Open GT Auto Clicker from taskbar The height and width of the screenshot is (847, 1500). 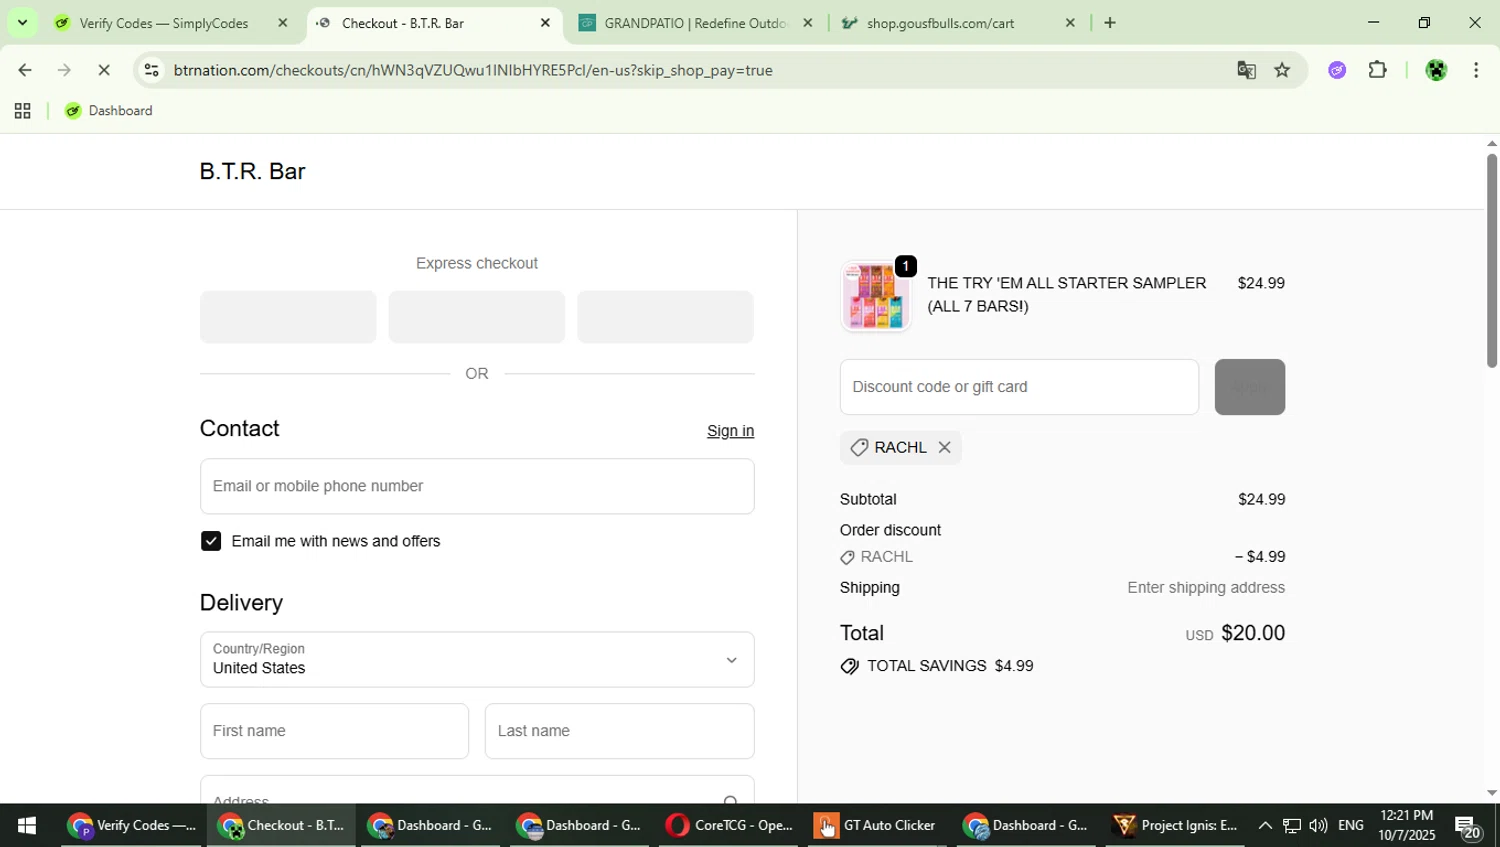pyautogui.click(x=878, y=826)
